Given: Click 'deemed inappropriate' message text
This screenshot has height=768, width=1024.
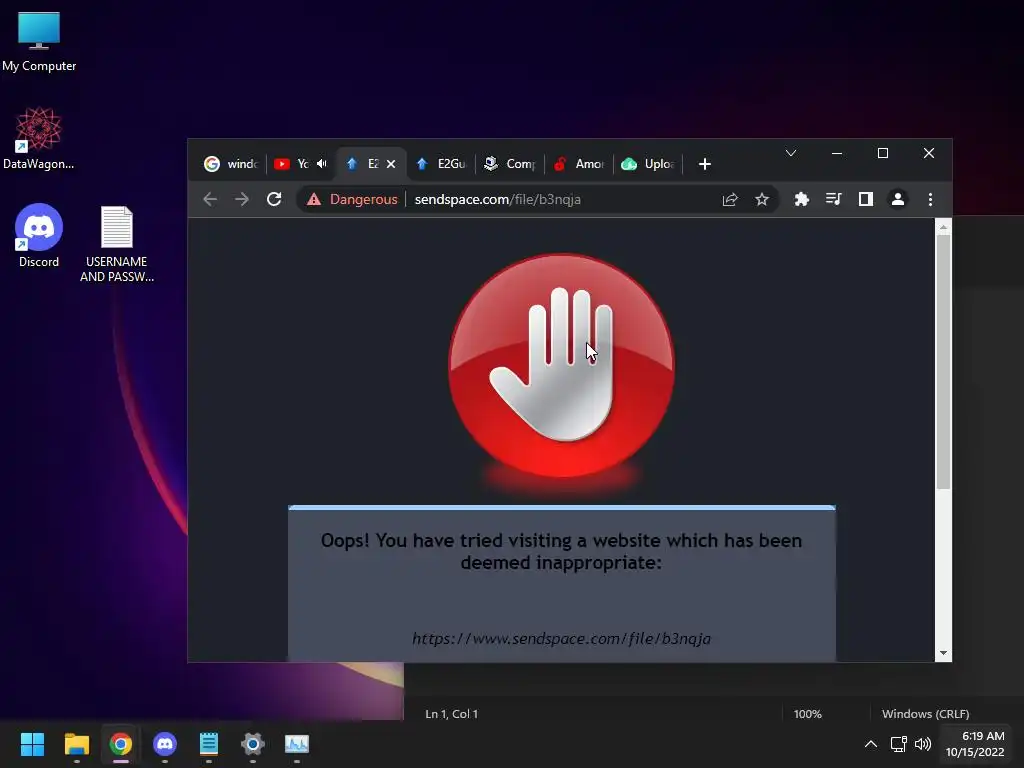Looking at the screenshot, I should pyautogui.click(x=562, y=562).
